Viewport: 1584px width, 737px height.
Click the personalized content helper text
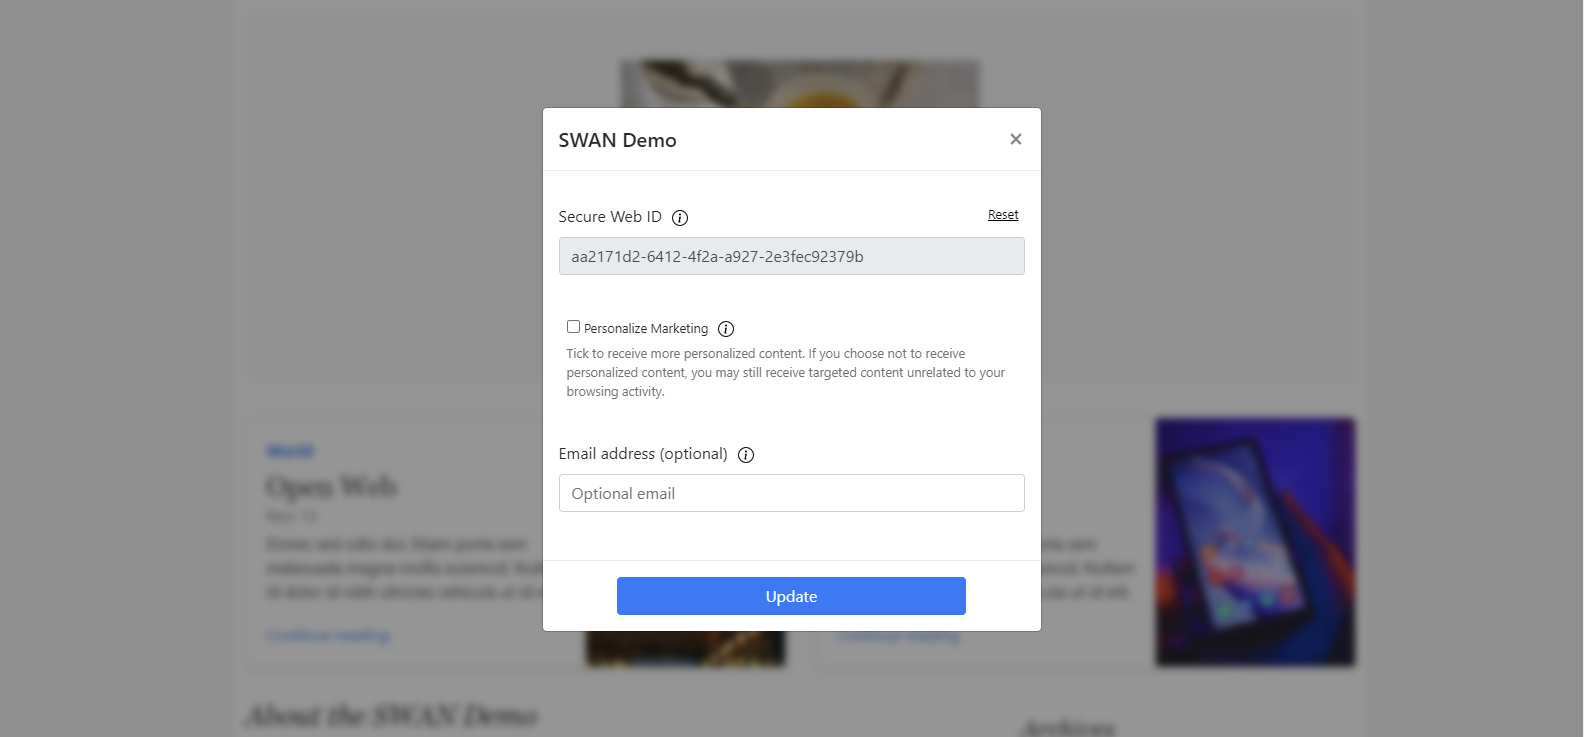click(x=785, y=373)
